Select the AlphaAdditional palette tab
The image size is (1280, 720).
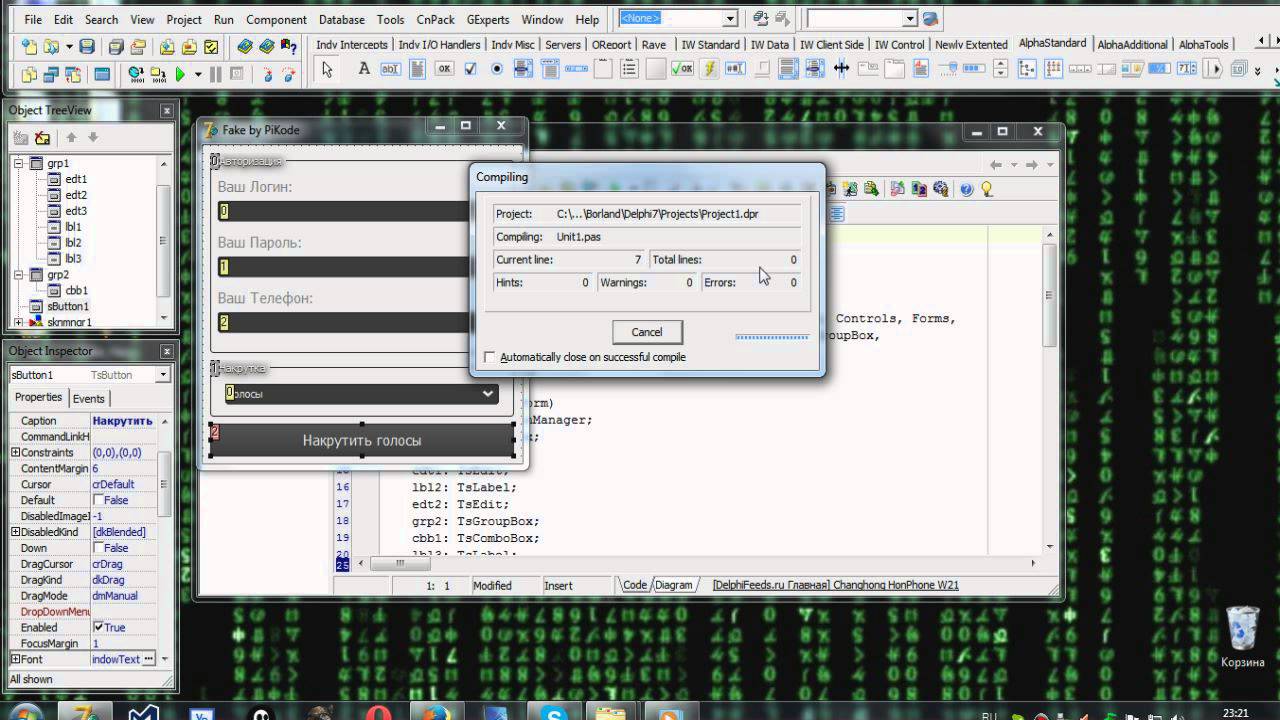(x=1132, y=45)
